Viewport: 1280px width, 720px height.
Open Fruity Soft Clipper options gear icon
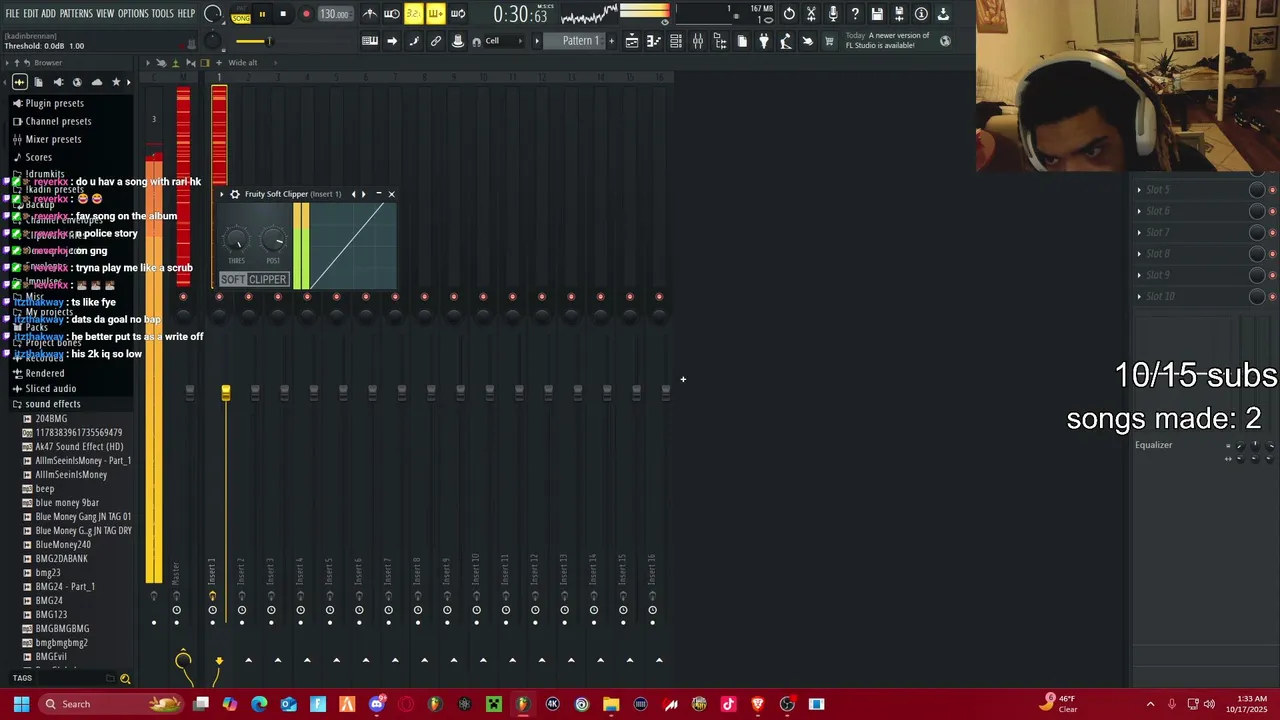[x=235, y=194]
